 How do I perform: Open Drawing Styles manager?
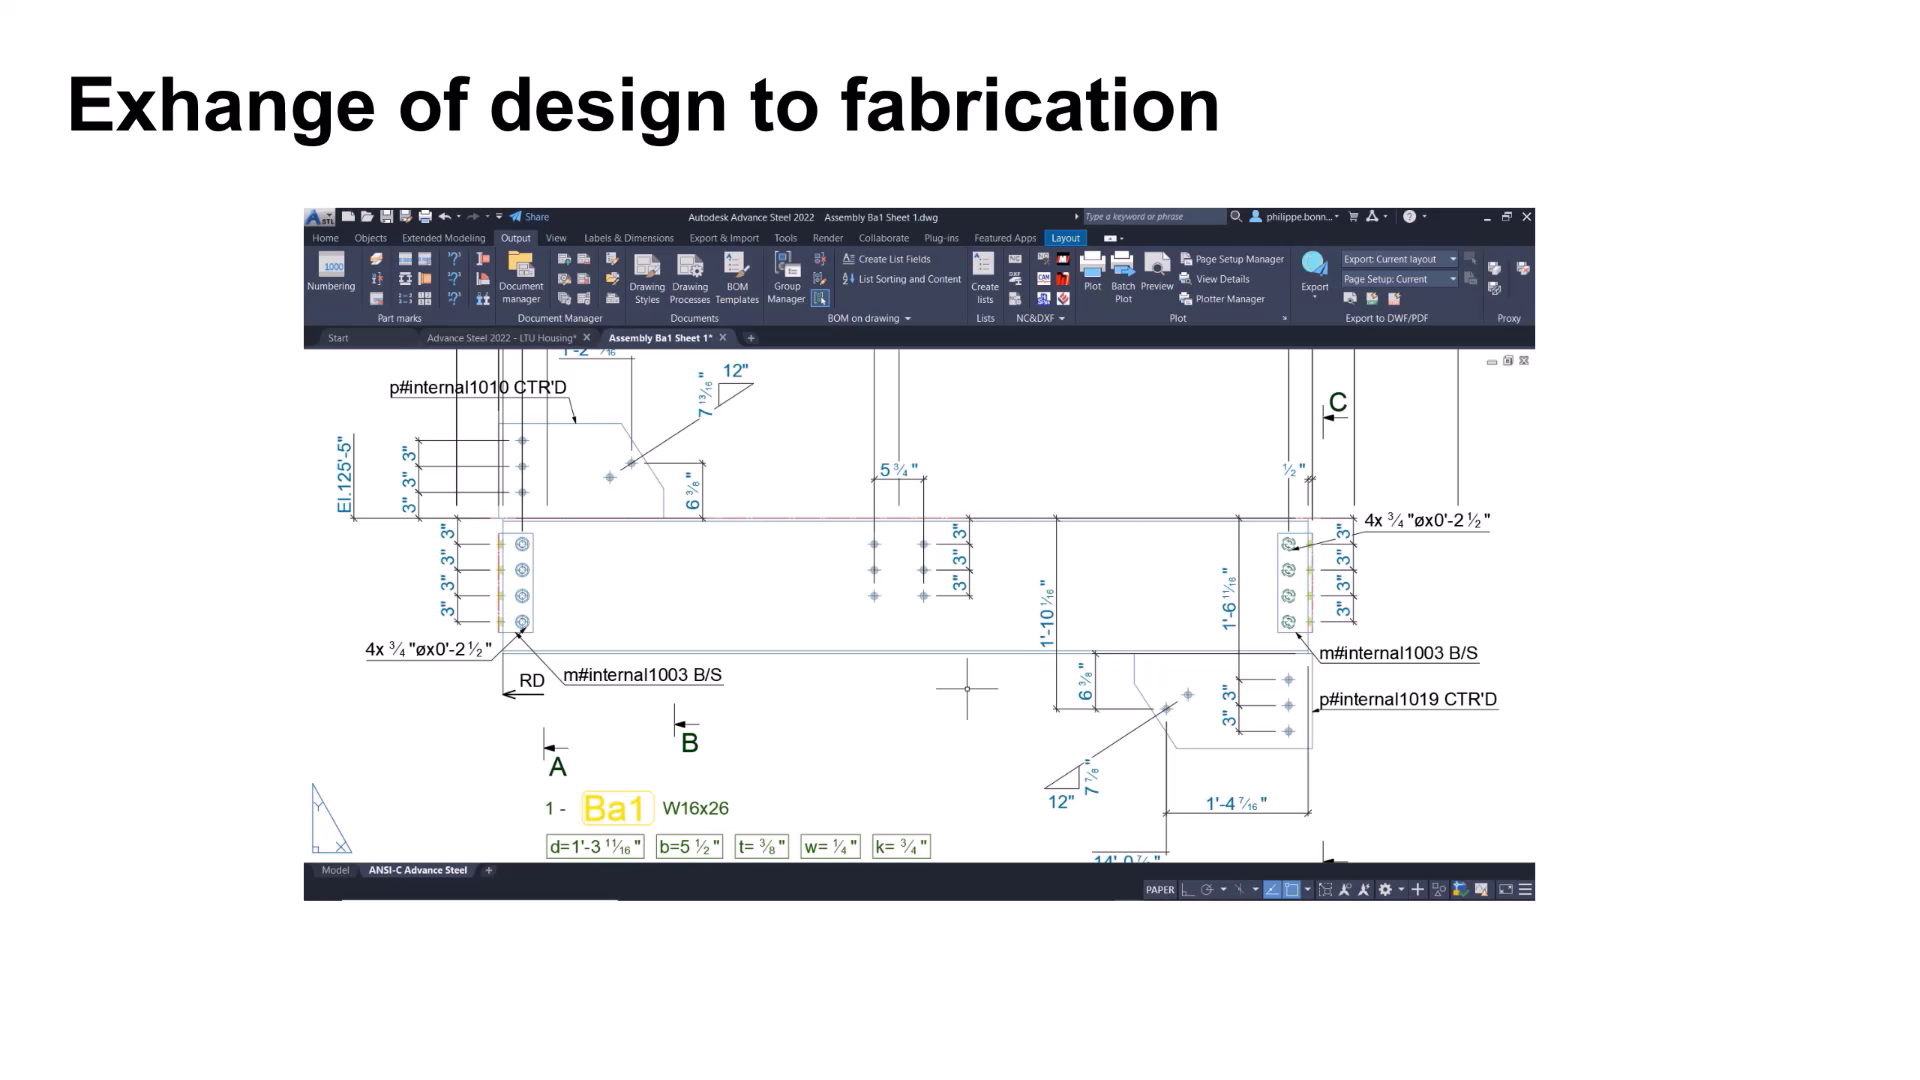pyautogui.click(x=647, y=266)
